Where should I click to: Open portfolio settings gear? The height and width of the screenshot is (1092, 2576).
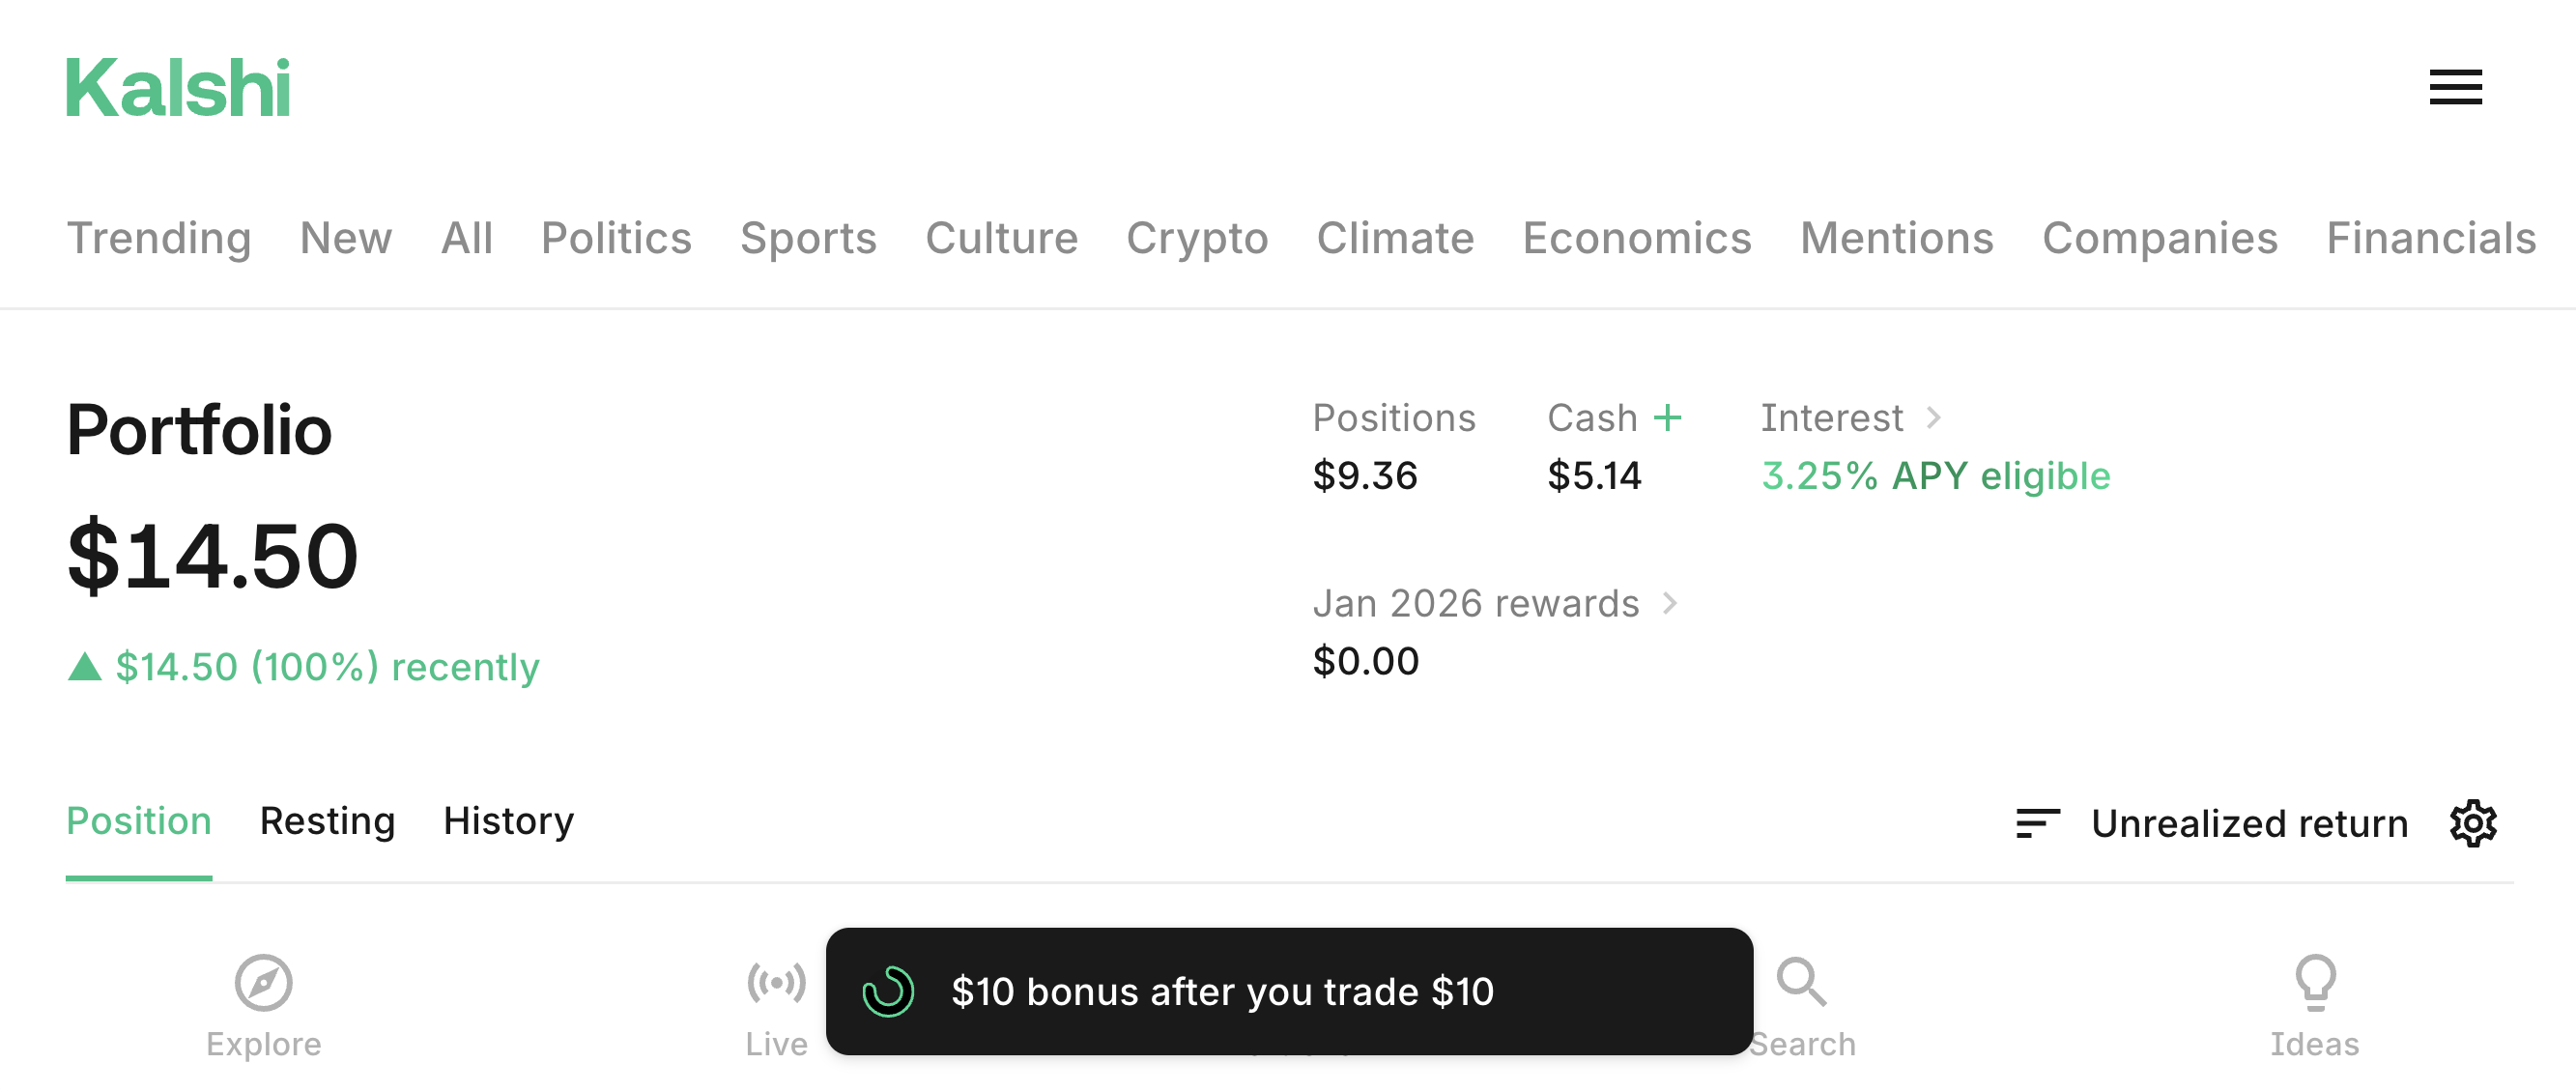tap(2473, 823)
